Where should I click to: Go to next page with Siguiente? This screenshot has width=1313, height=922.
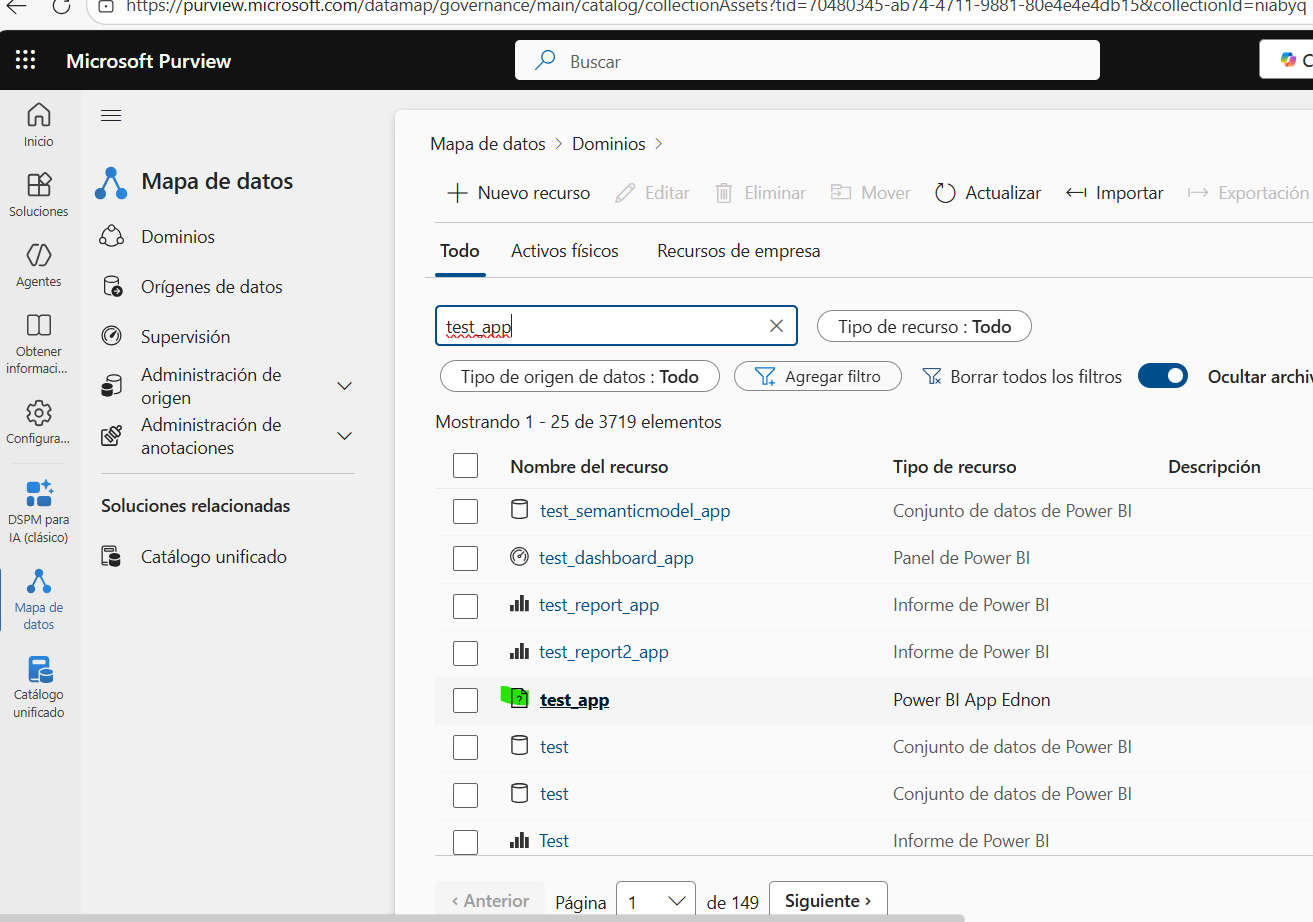[x=828, y=901]
